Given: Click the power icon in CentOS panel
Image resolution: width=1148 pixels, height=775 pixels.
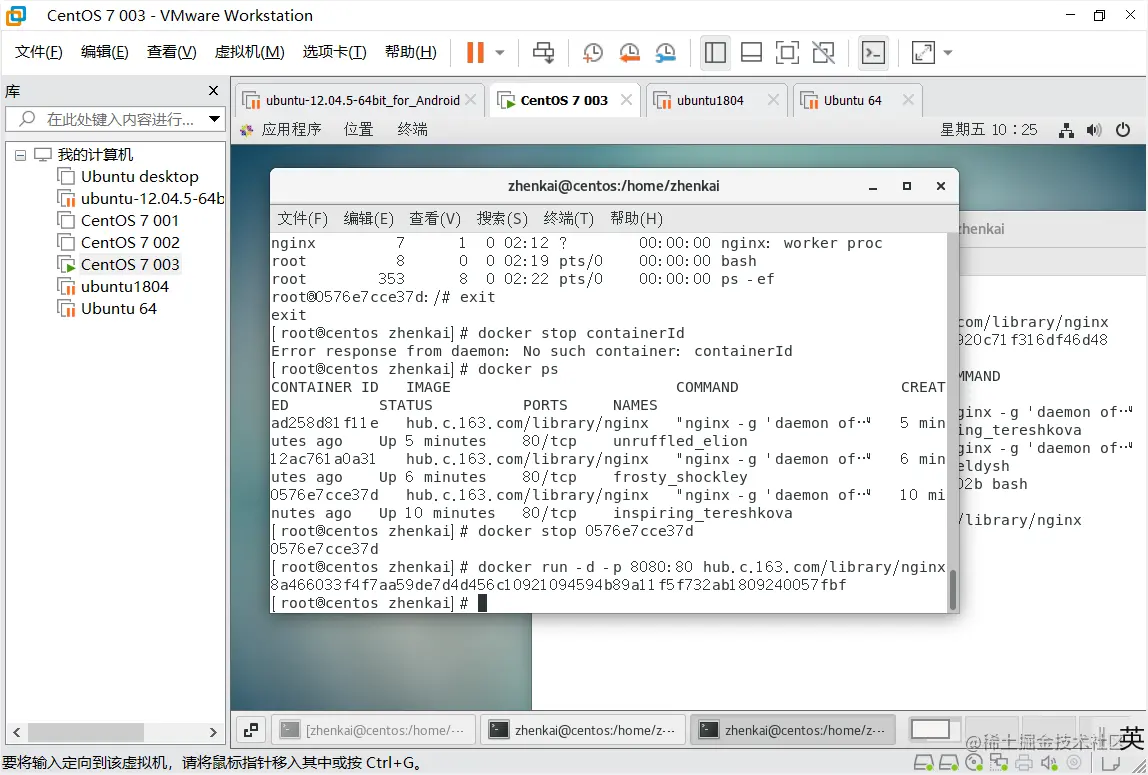Looking at the screenshot, I should [x=1122, y=130].
